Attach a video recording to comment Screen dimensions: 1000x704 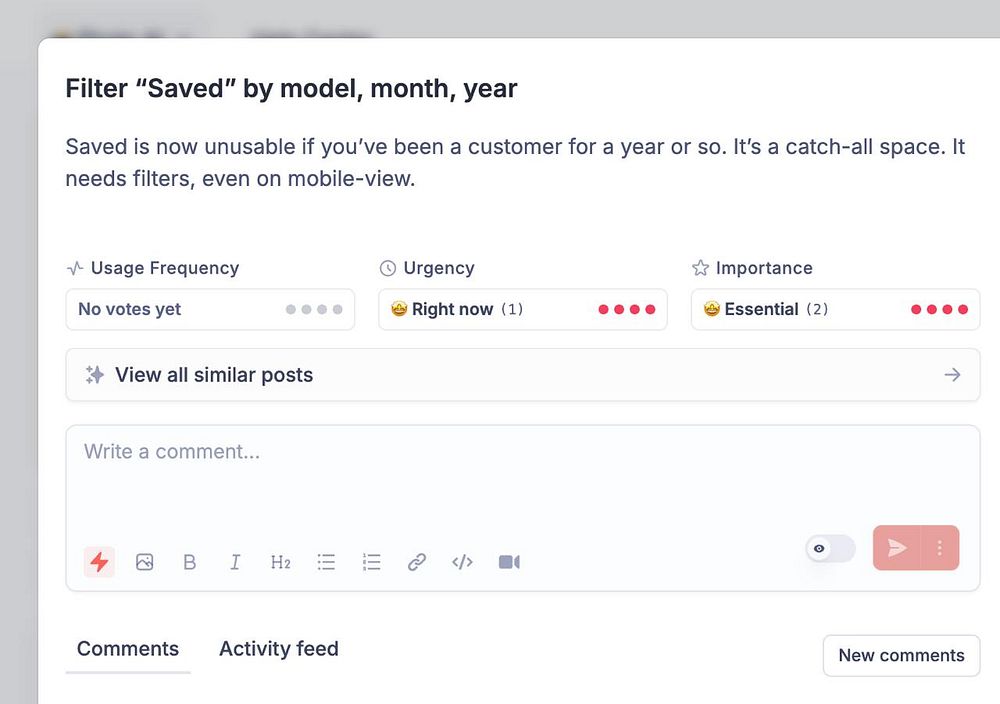(x=509, y=562)
